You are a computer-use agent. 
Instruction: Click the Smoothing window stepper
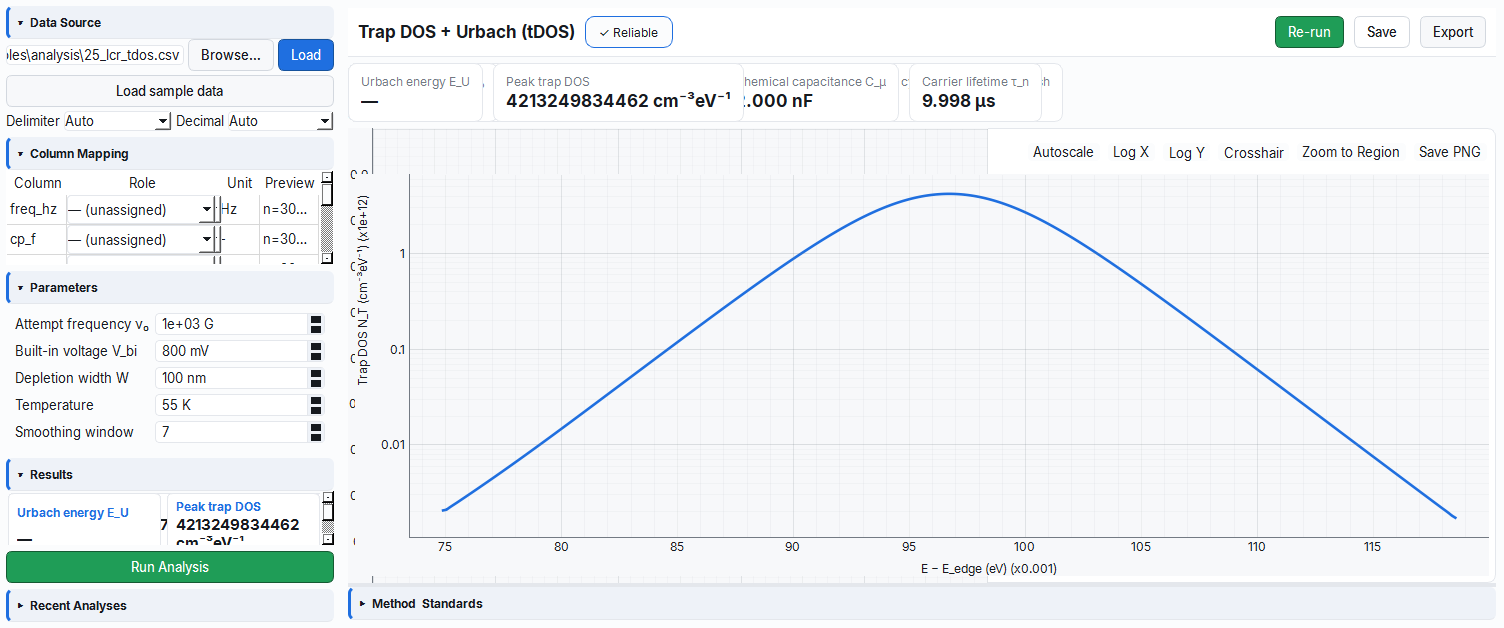click(x=316, y=432)
